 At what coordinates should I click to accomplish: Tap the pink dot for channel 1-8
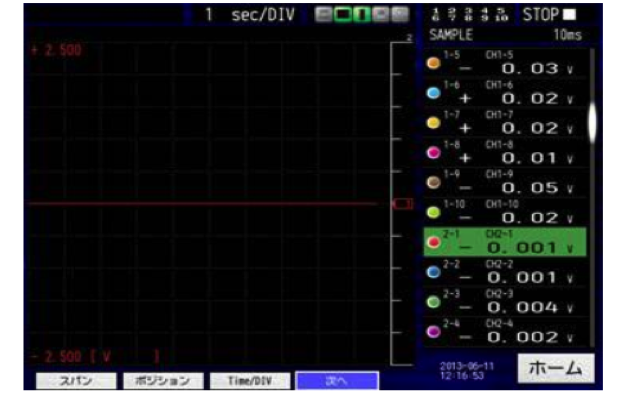(434, 153)
